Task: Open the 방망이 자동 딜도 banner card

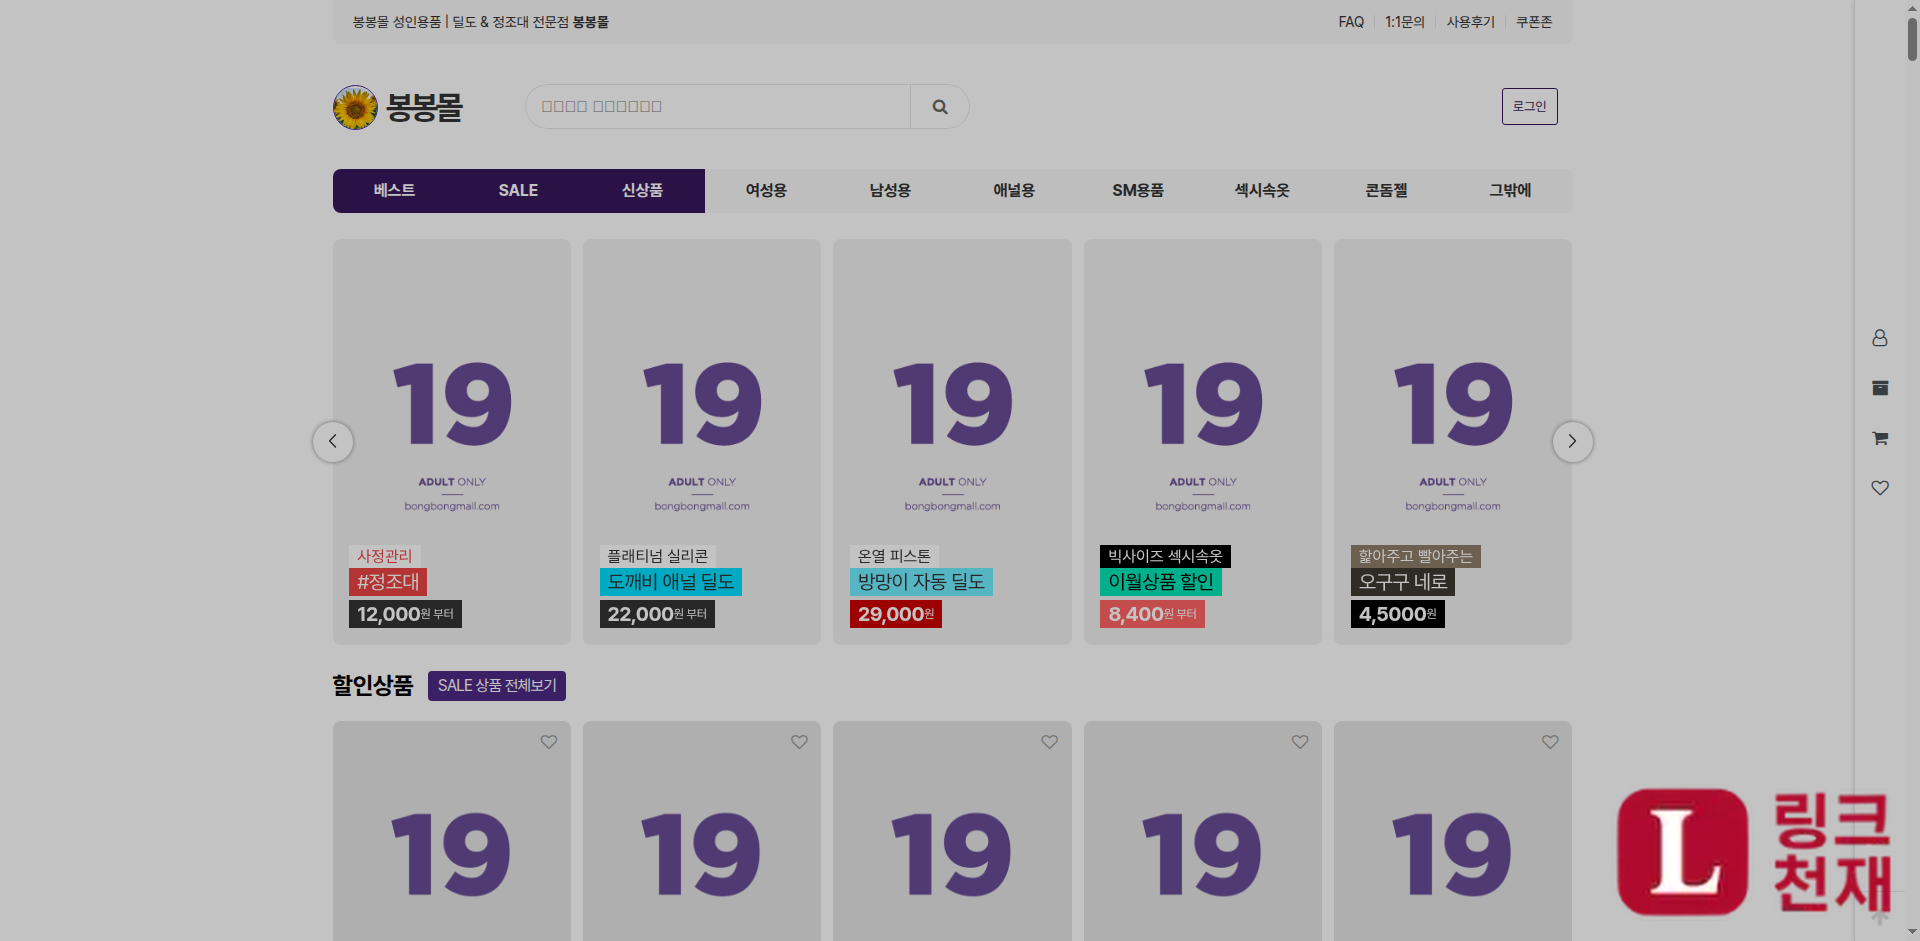Action: point(952,442)
